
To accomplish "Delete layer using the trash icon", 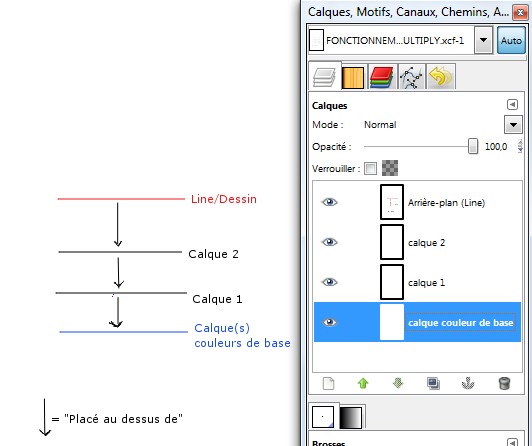I will tap(504, 384).
